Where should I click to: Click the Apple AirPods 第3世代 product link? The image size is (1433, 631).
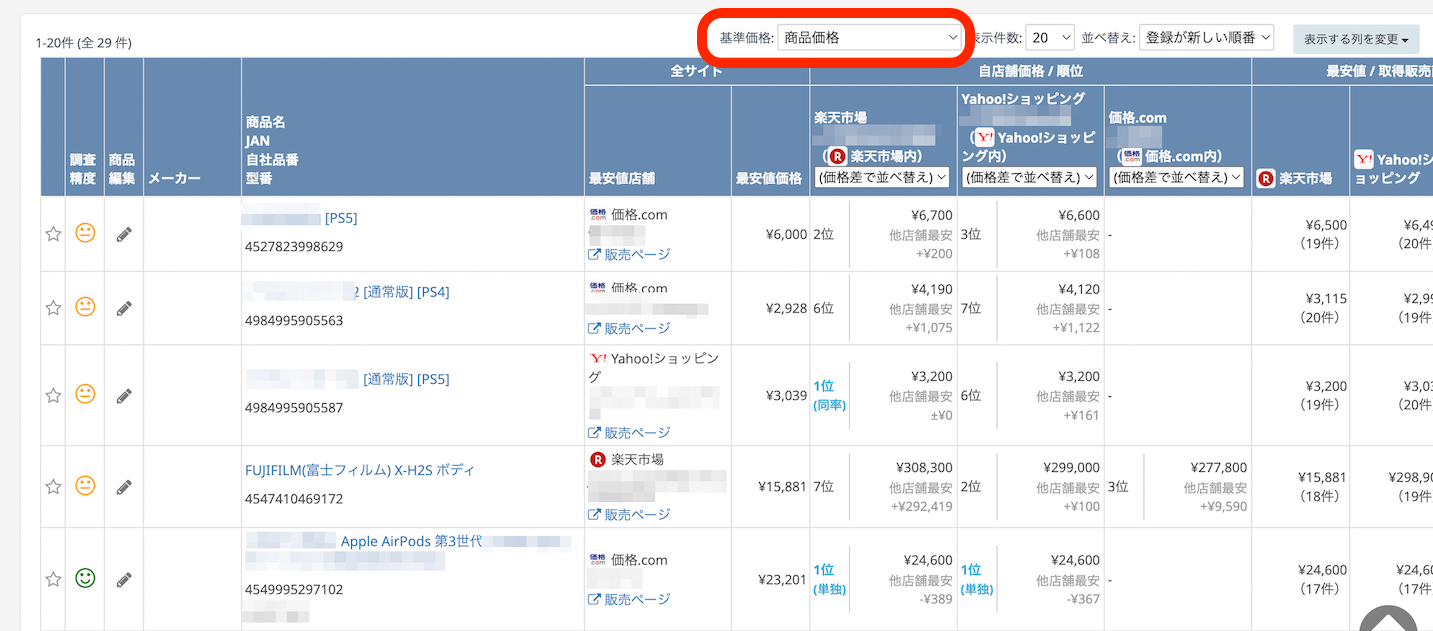tap(411, 541)
